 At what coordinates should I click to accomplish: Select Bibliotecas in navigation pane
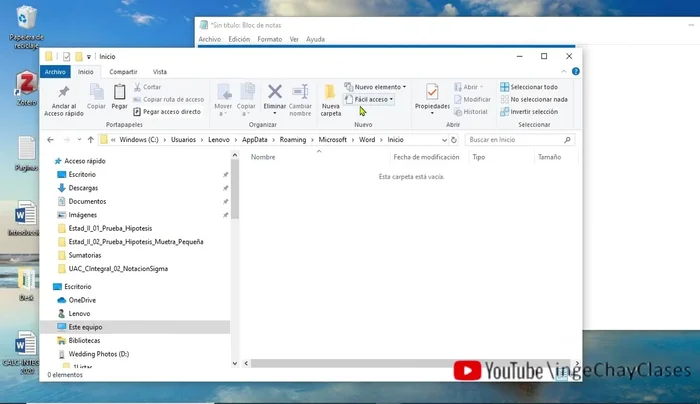coord(84,341)
